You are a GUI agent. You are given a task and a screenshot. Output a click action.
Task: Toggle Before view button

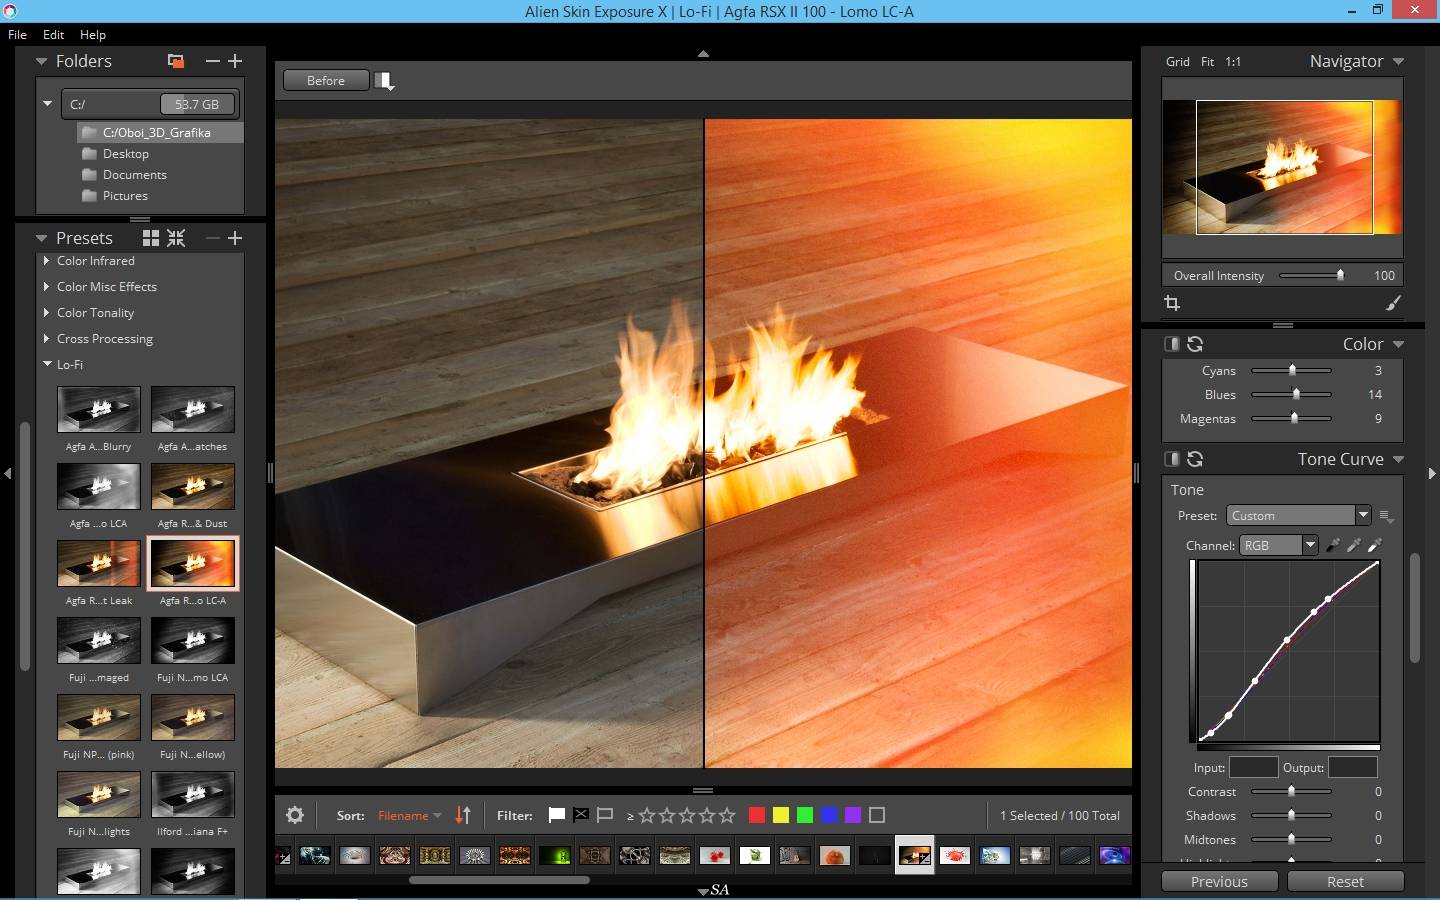[x=326, y=81]
